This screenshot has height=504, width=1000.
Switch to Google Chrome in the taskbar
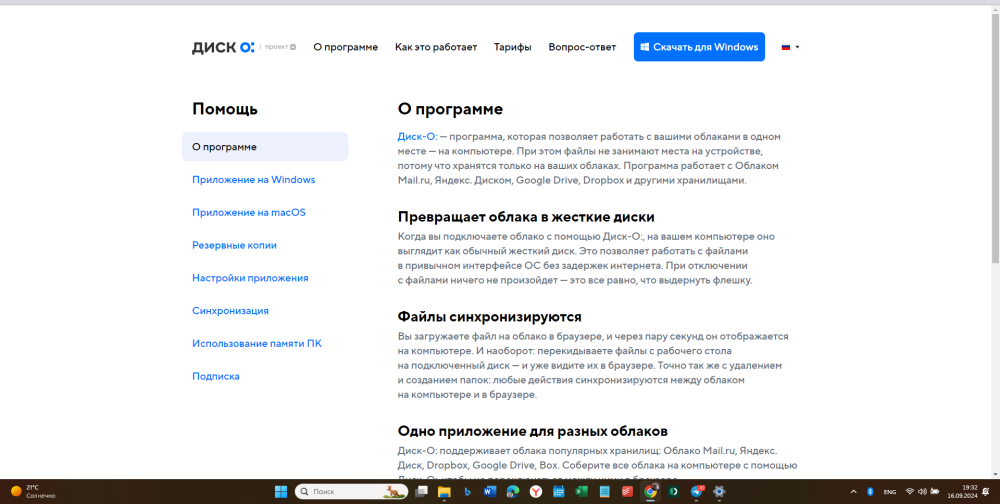pyautogui.click(x=651, y=492)
